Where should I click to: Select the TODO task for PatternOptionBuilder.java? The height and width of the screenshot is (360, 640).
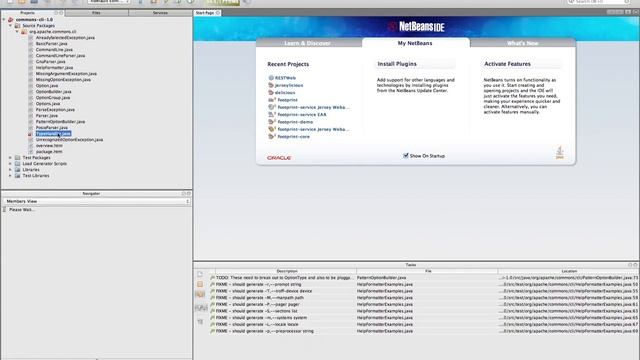coord(424,278)
